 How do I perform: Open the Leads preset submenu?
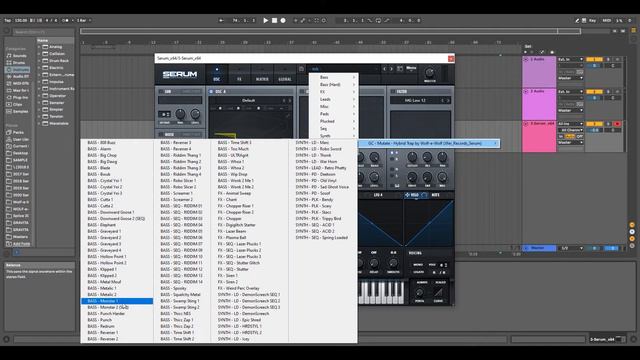point(333,99)
